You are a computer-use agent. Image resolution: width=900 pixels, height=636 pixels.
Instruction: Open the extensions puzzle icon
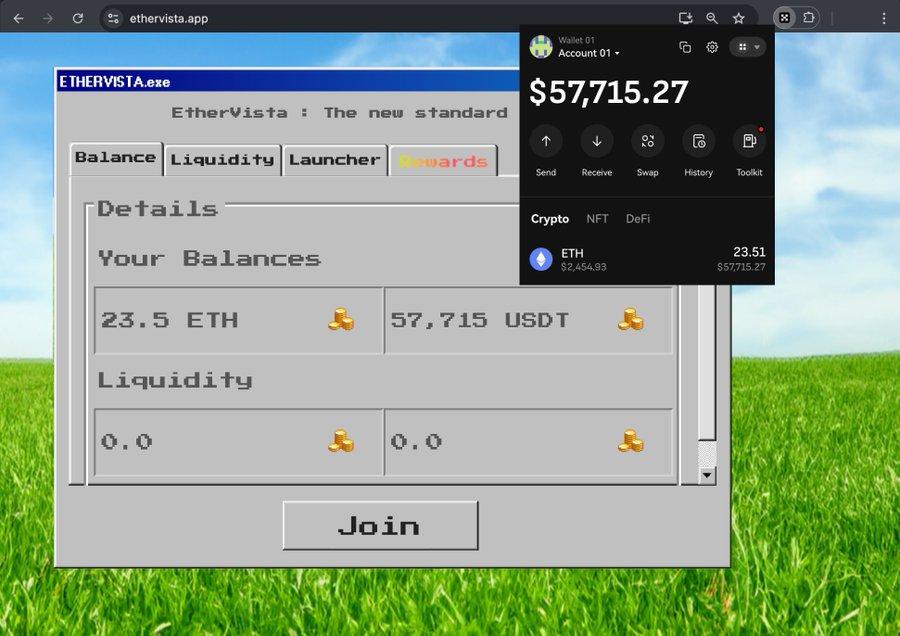coord(809,18)
